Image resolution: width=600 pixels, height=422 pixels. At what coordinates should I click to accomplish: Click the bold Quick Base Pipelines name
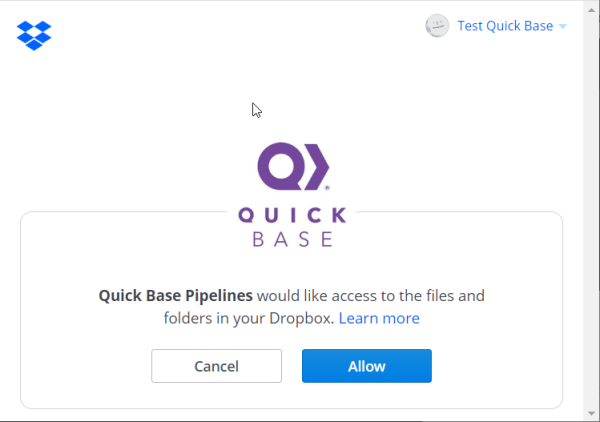click(176, 295)
